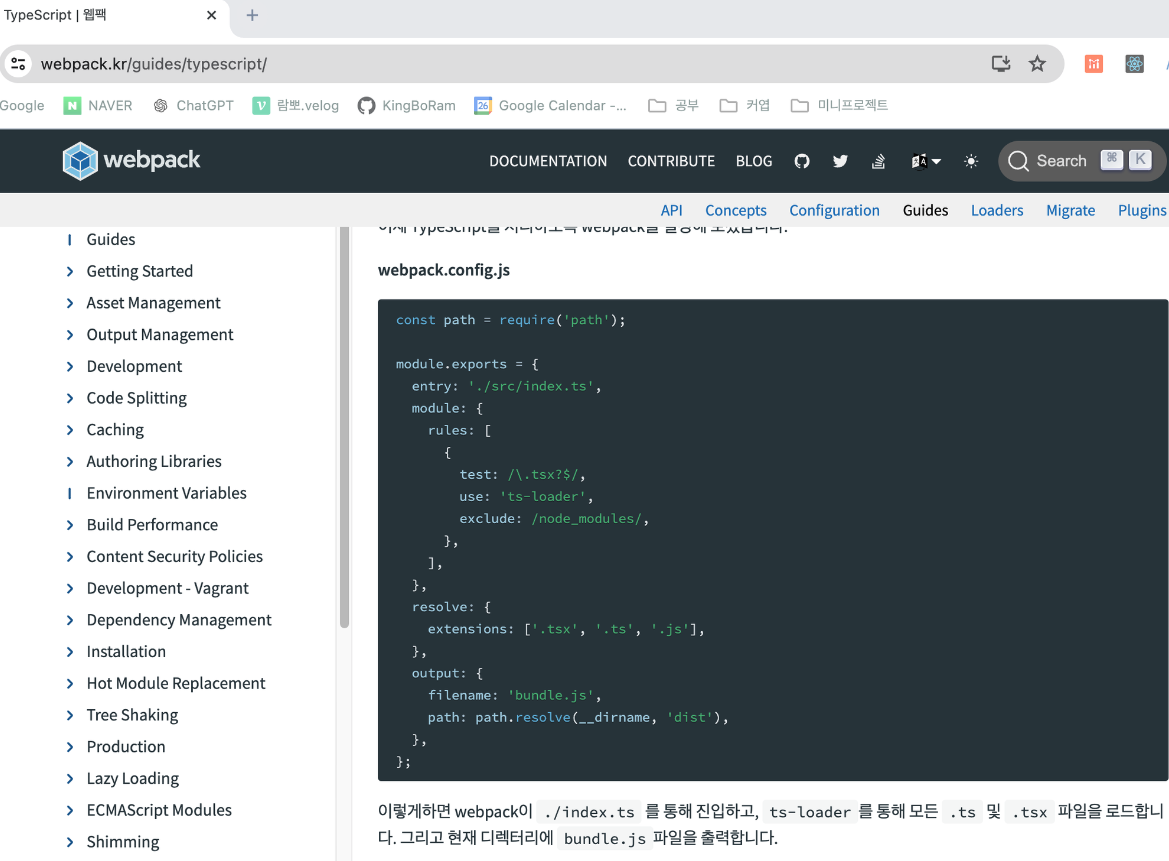Open the CONTRIBUTE menu item
1169x861 pixels.
[x=671, y=161]
